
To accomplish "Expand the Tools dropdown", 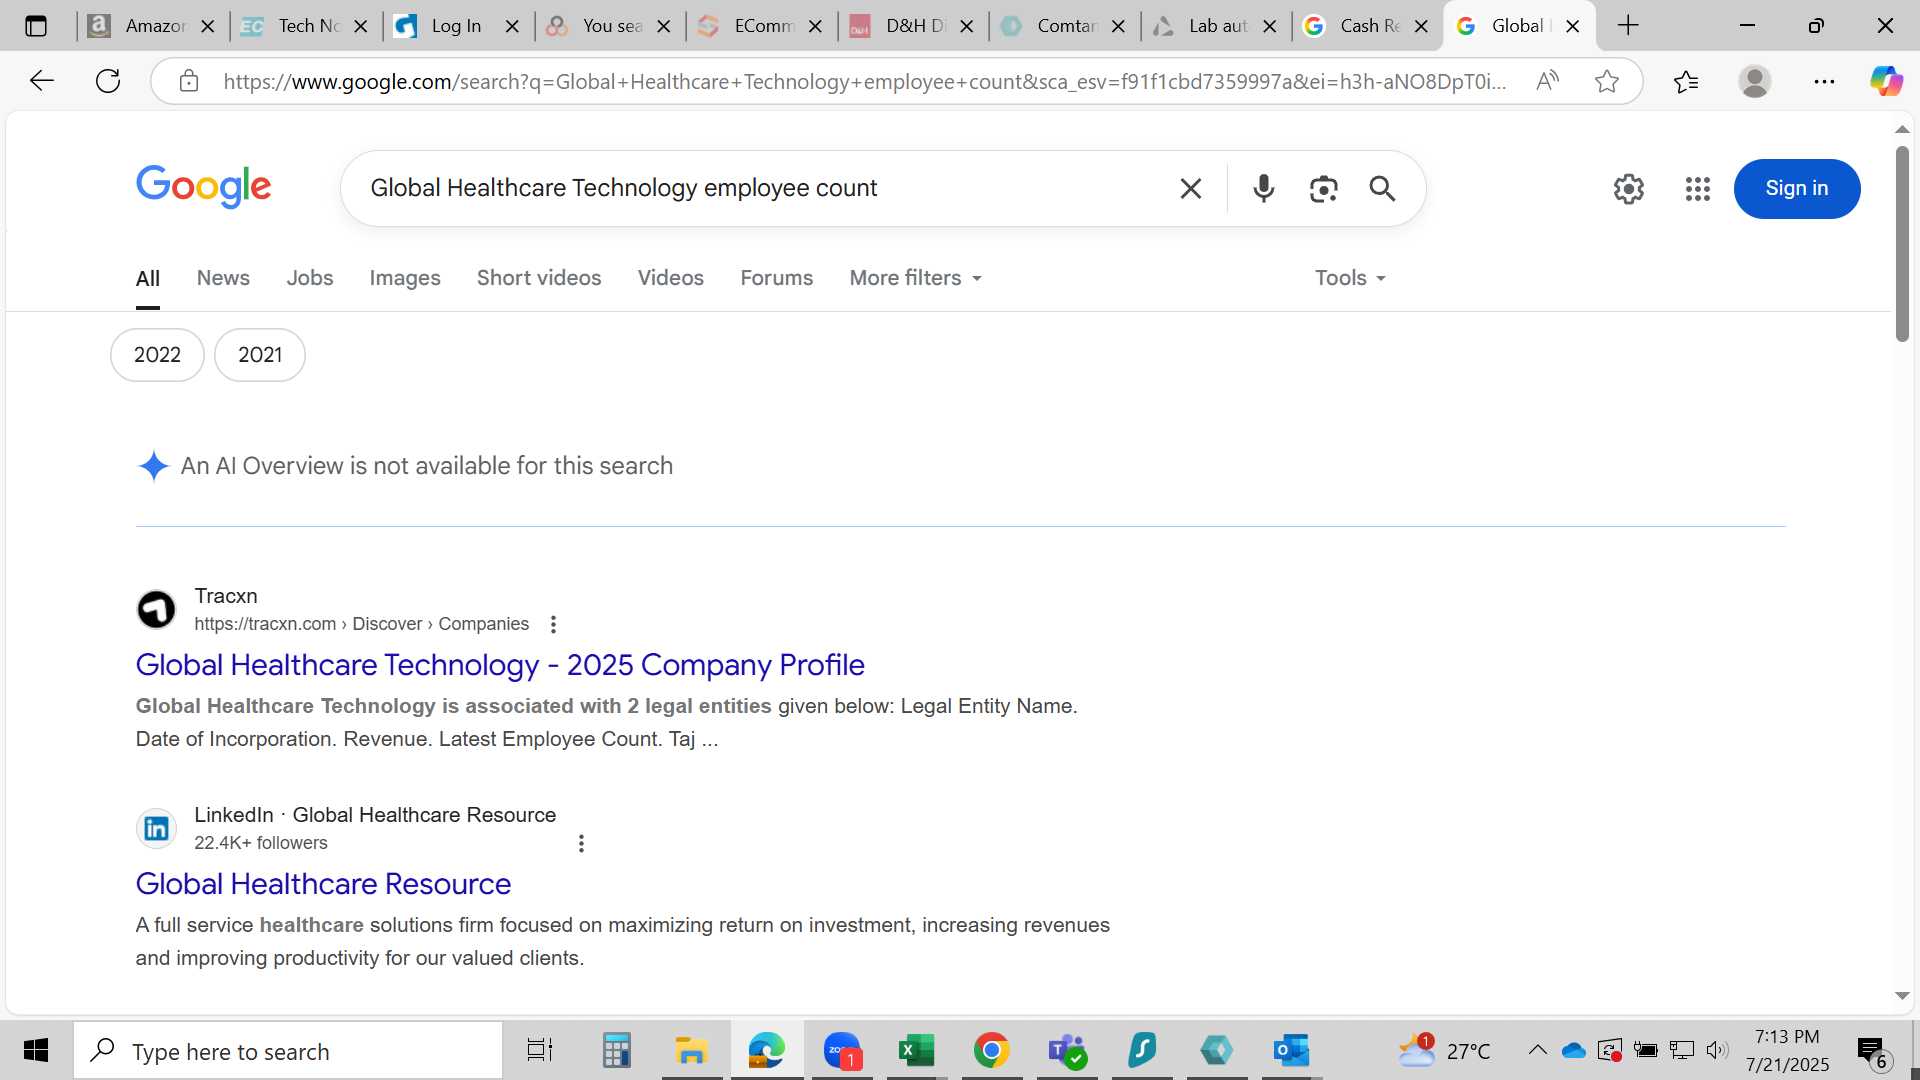I will [1350, 278].
